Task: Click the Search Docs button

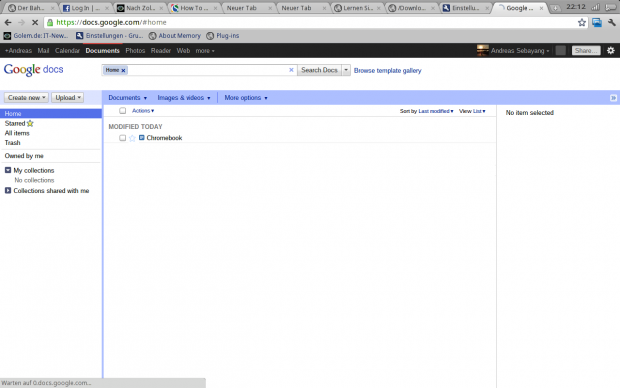Action: click(319, 70)
